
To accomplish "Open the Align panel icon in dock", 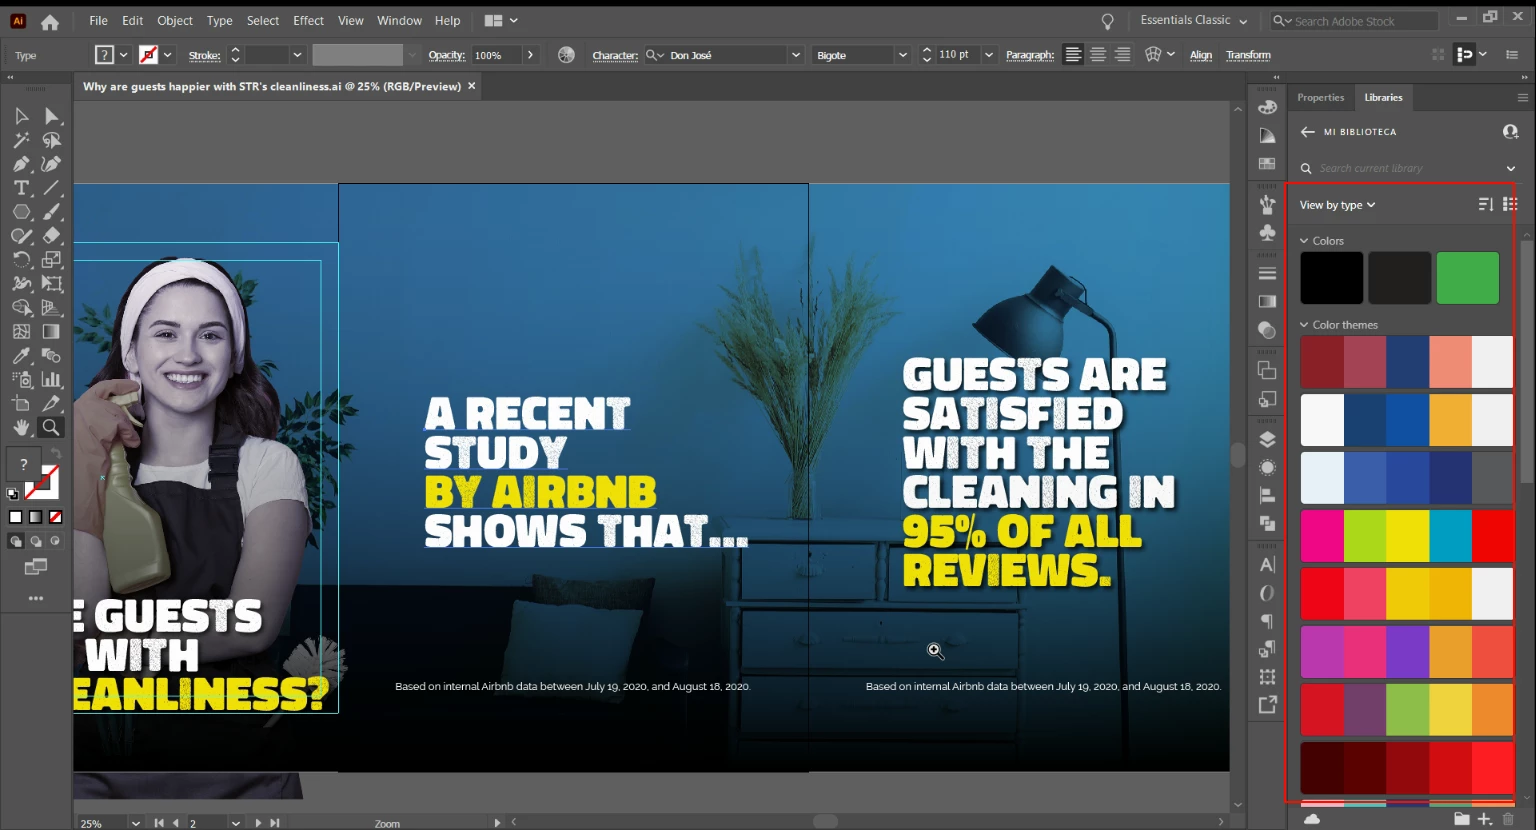I will point(1267,495).
